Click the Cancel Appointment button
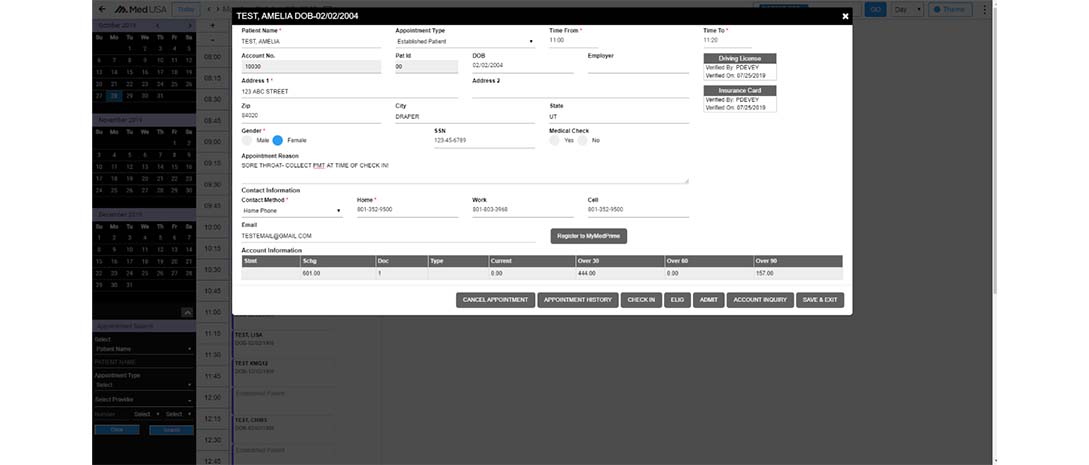The image size is (1089, 465). (495, 300)
